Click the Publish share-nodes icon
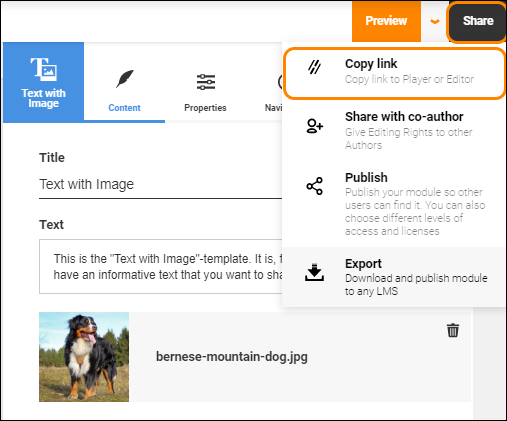The height and width of the screenshot is (421, 507). coord(314,186)
